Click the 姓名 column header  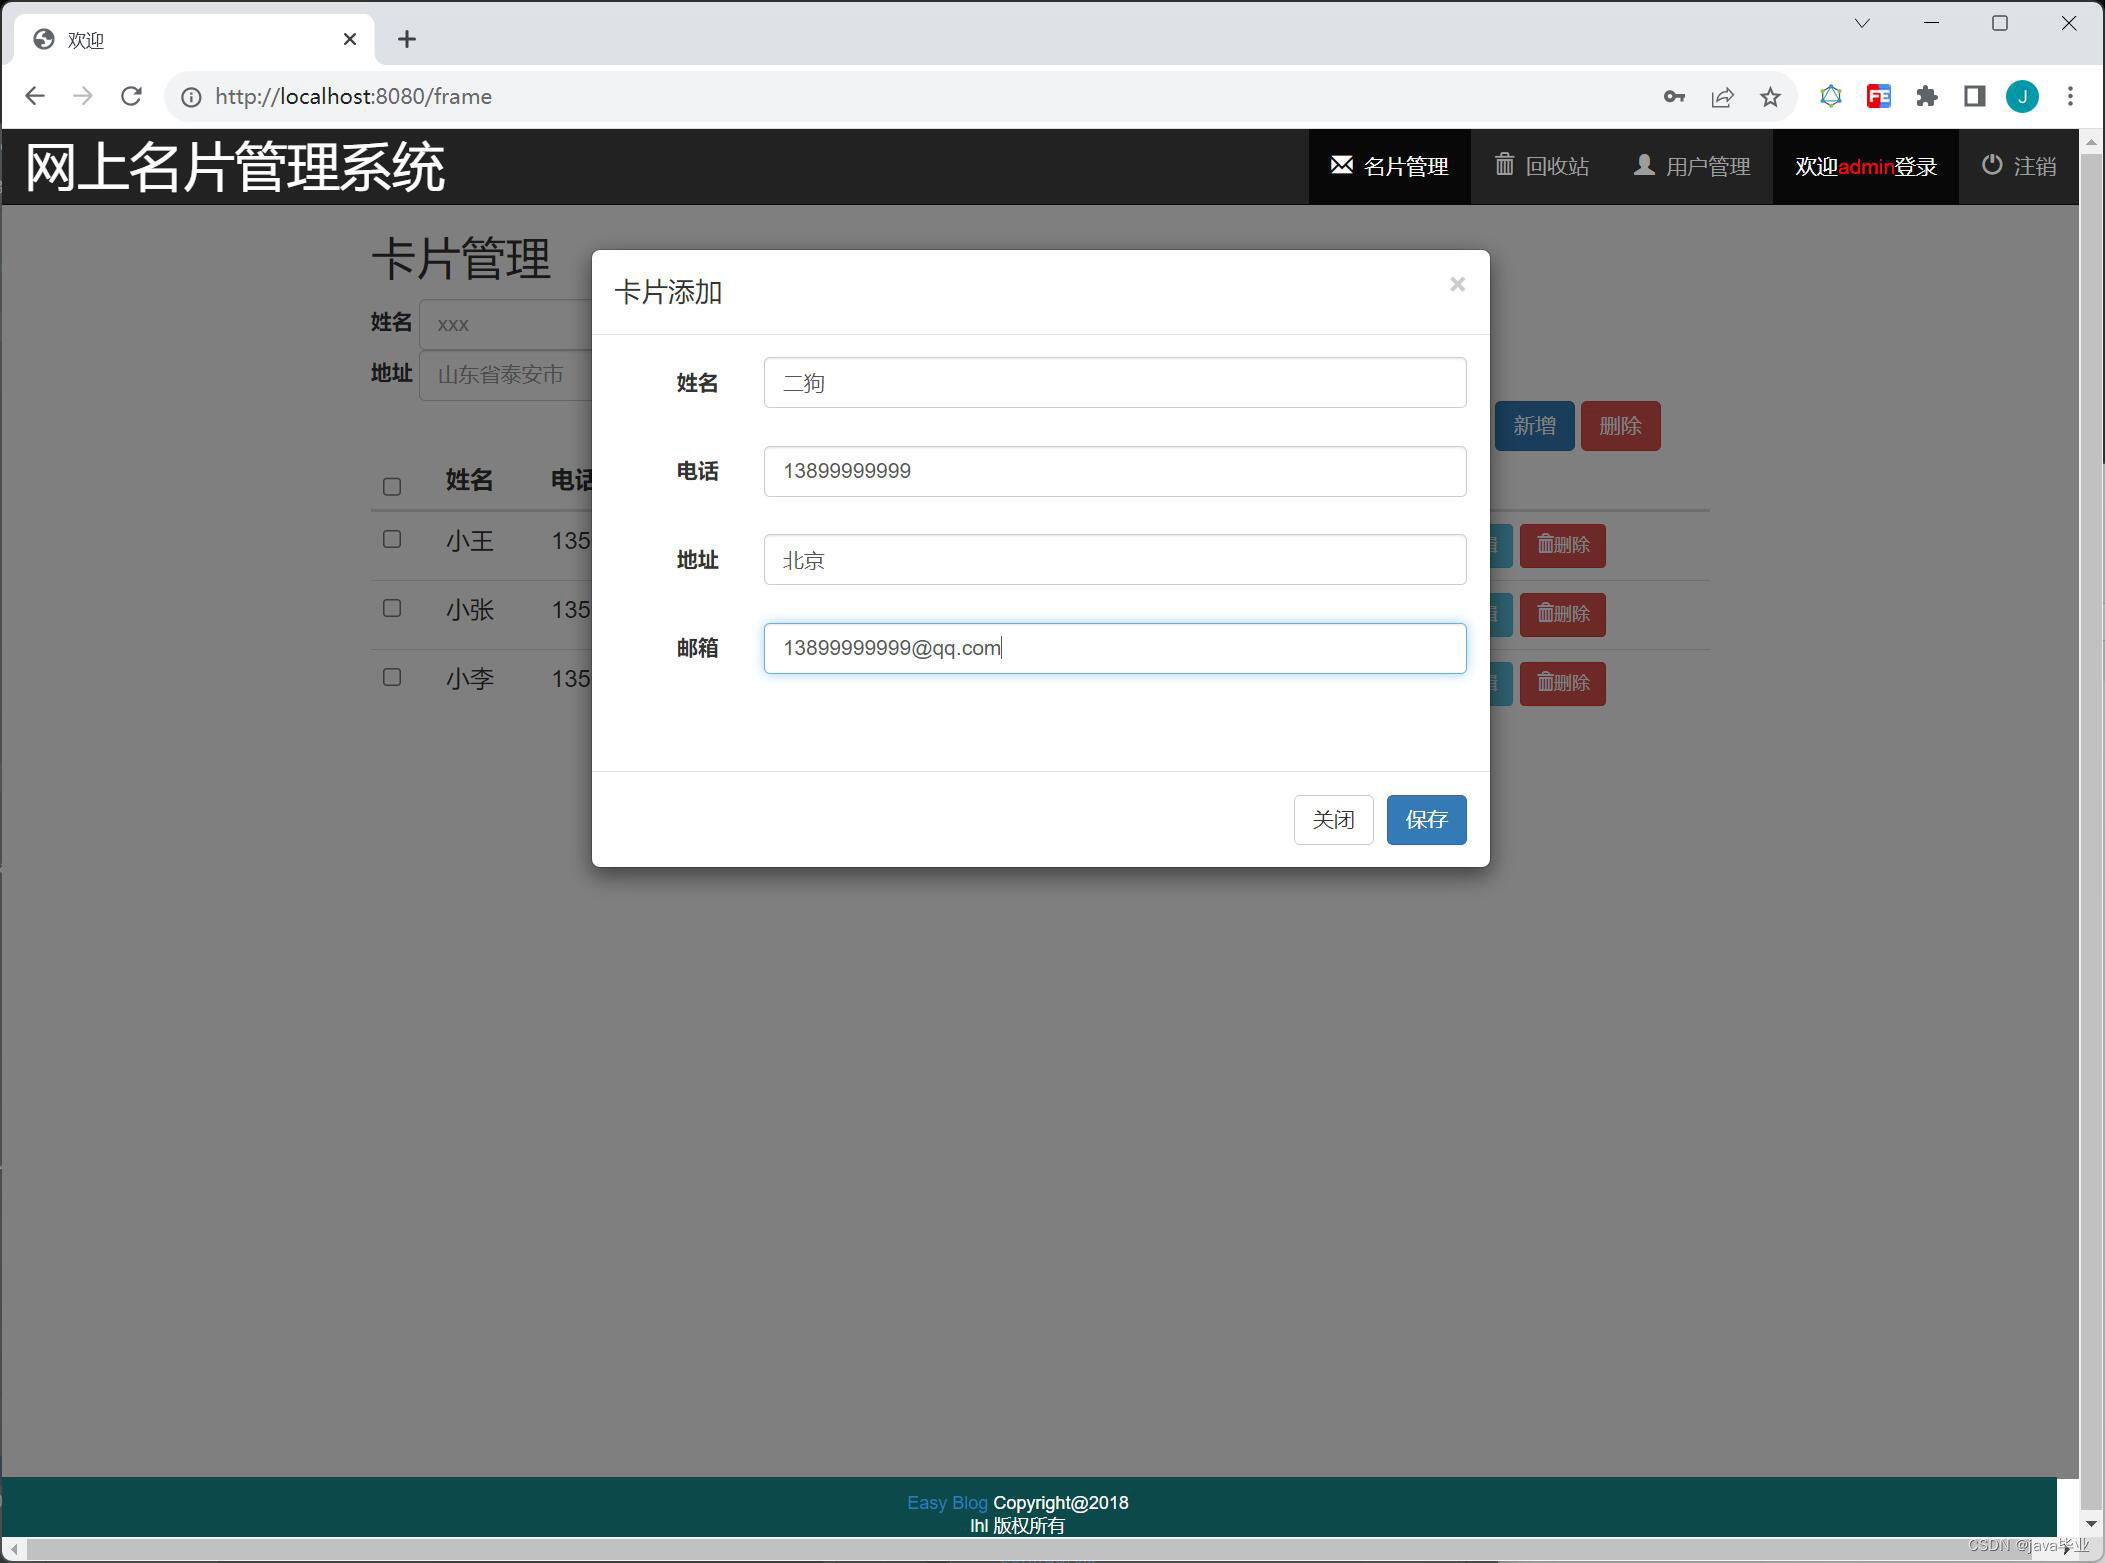coord(469,480)
